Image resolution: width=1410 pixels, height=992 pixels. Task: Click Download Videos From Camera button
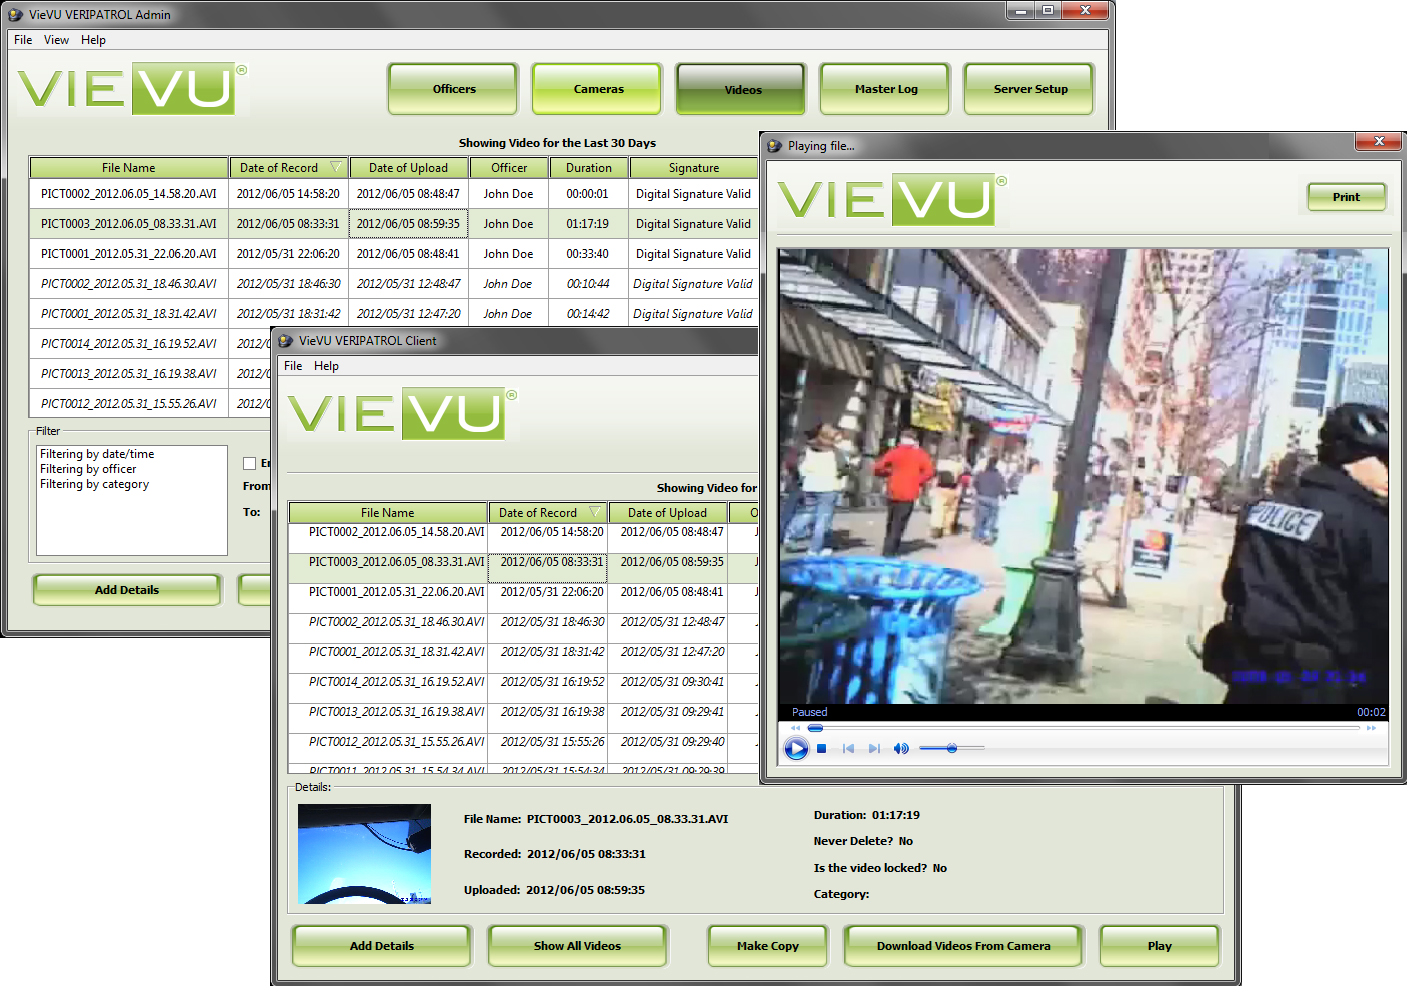(963, 946)
